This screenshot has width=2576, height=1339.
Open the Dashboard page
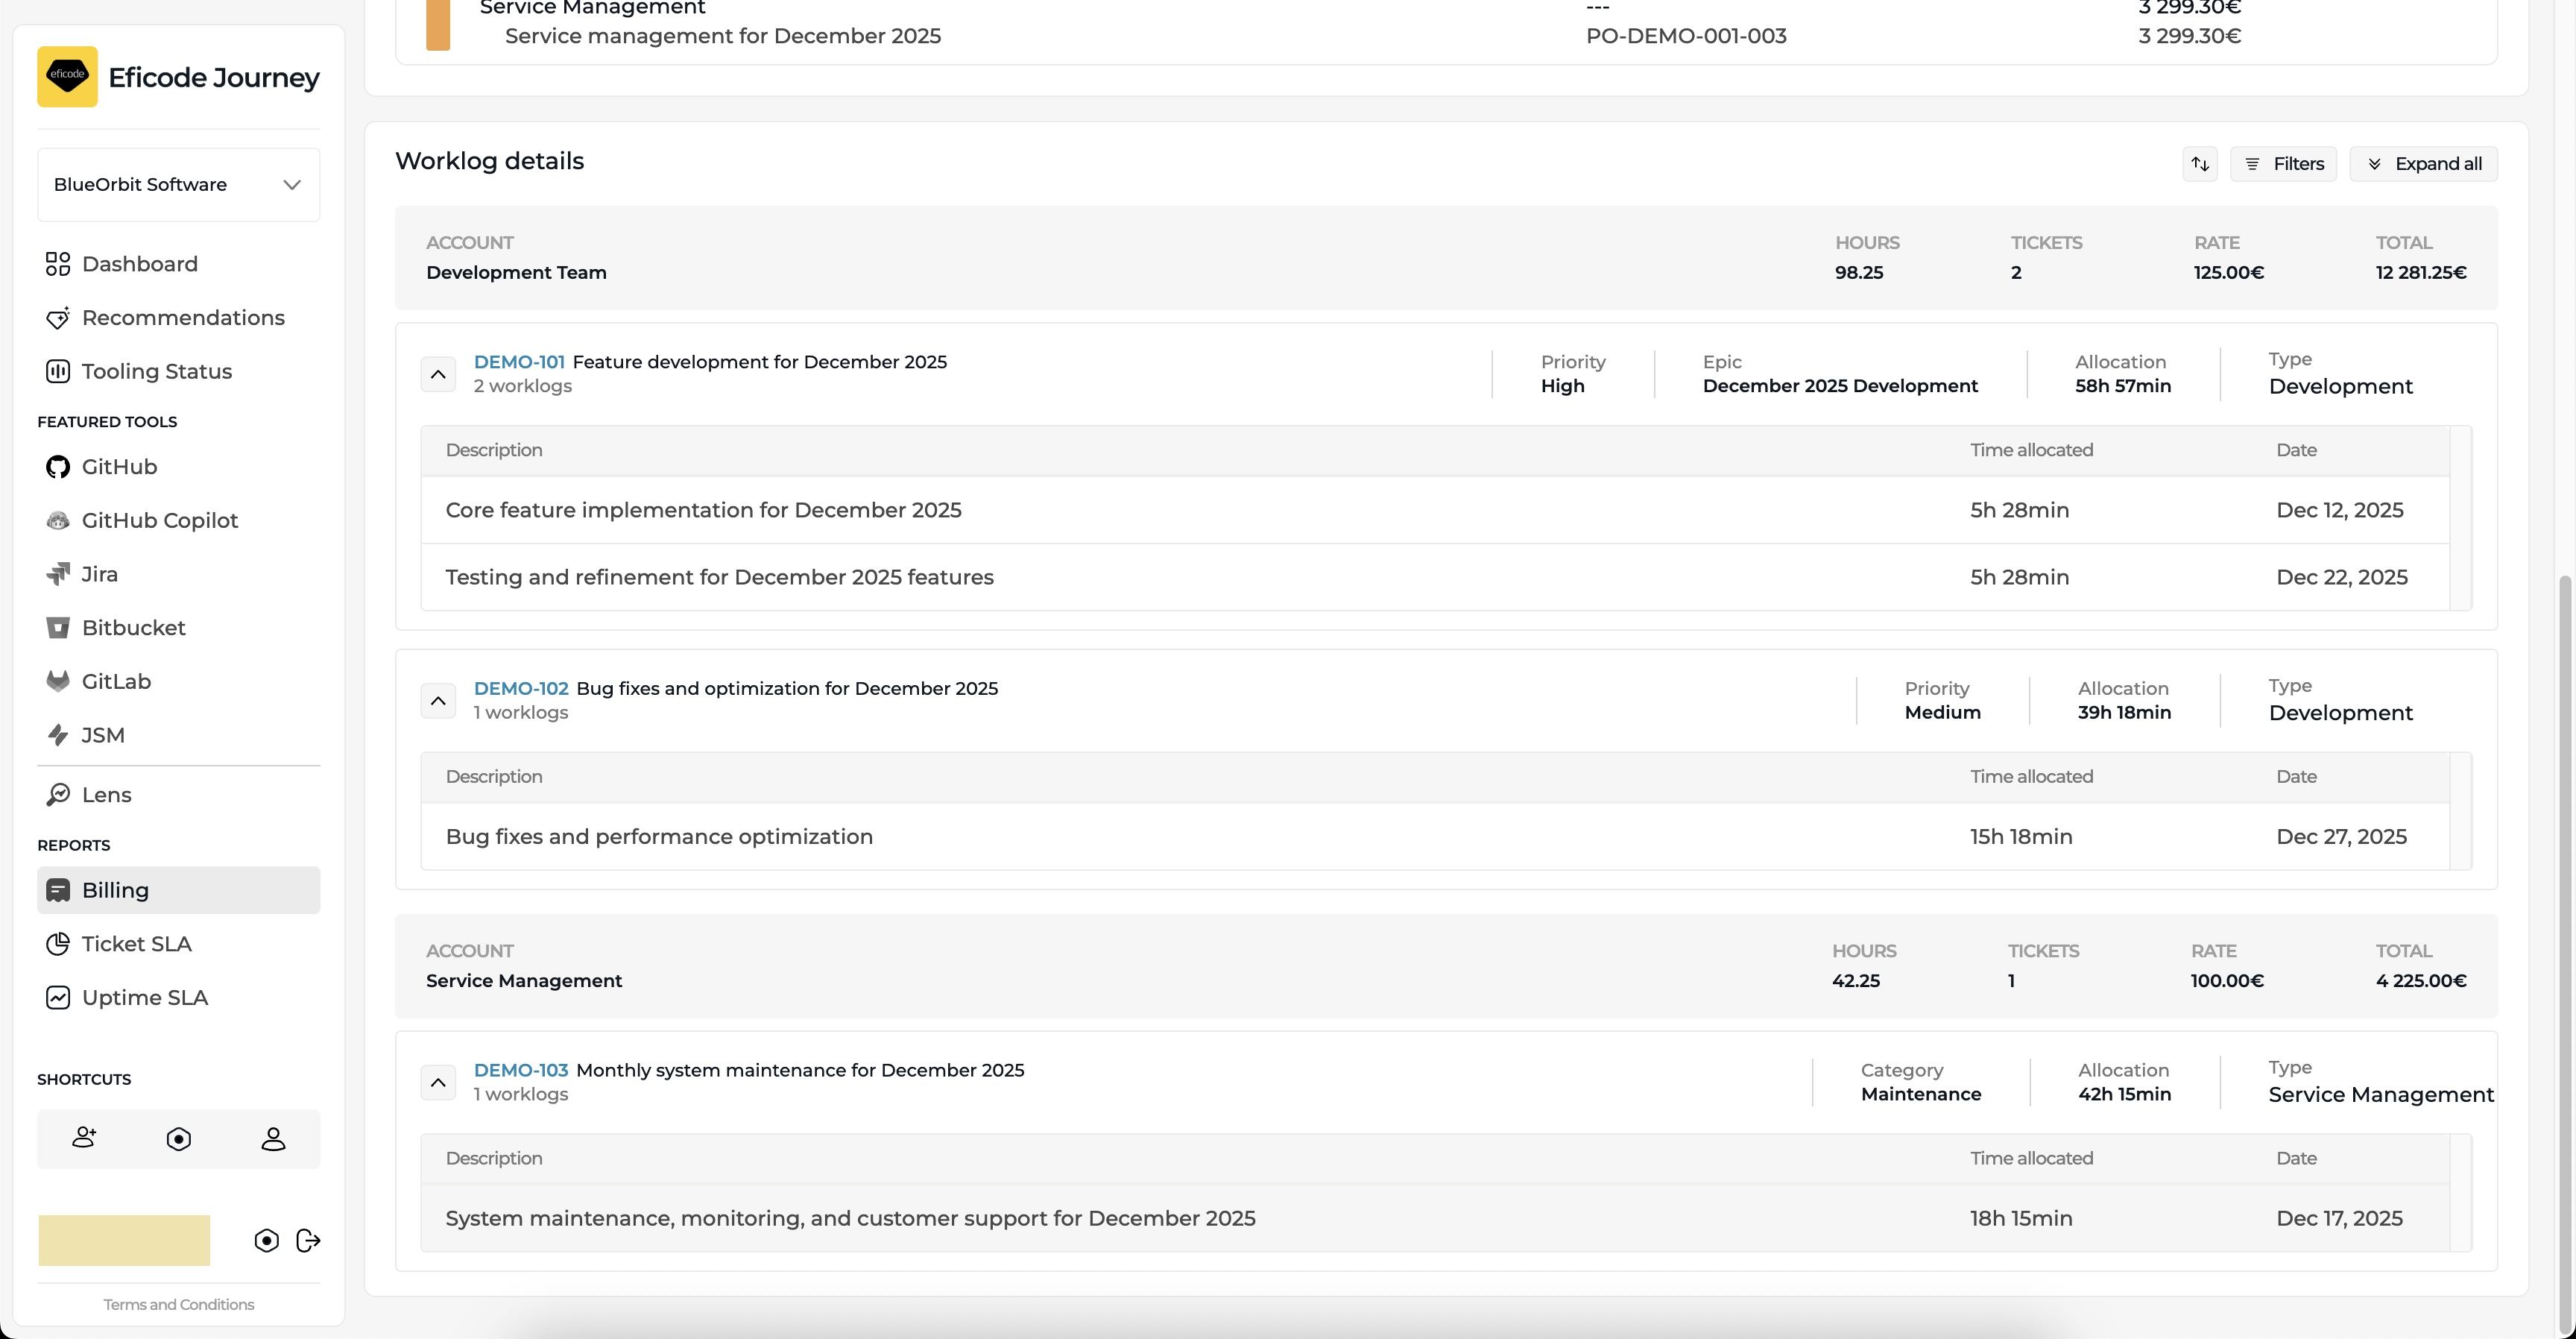[x=139, y=264]
